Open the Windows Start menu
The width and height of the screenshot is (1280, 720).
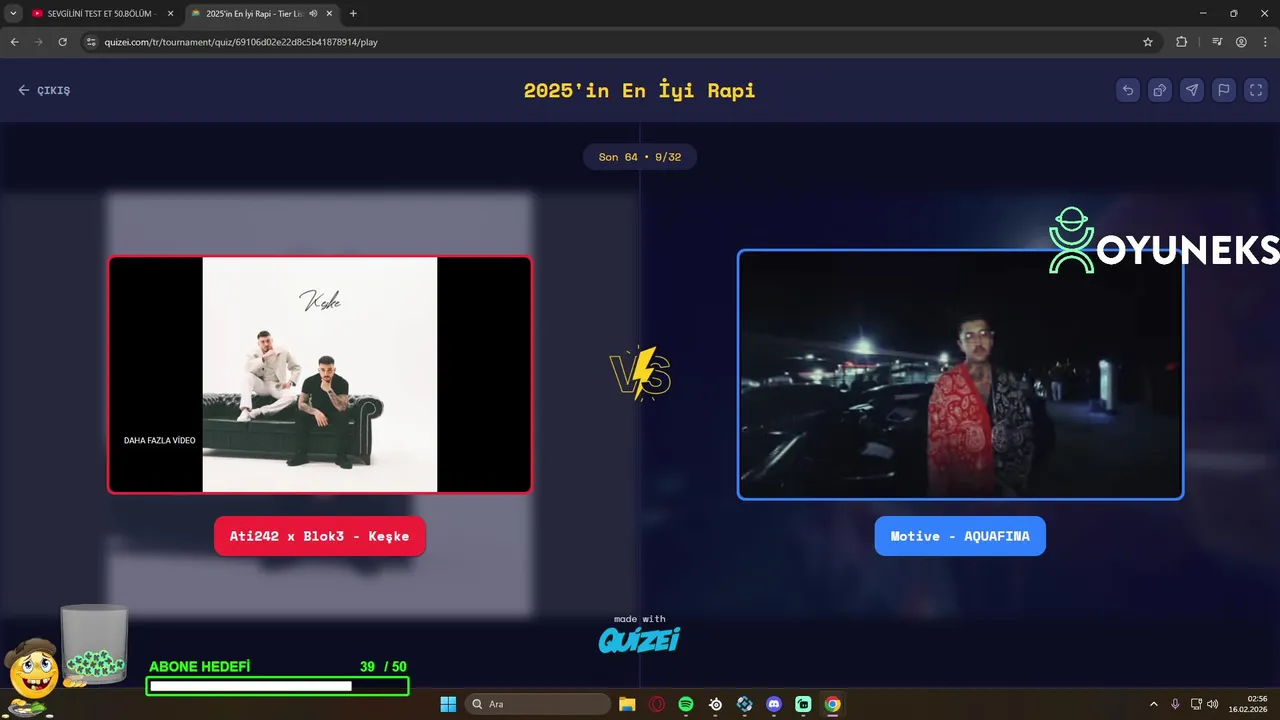point(448,704)
